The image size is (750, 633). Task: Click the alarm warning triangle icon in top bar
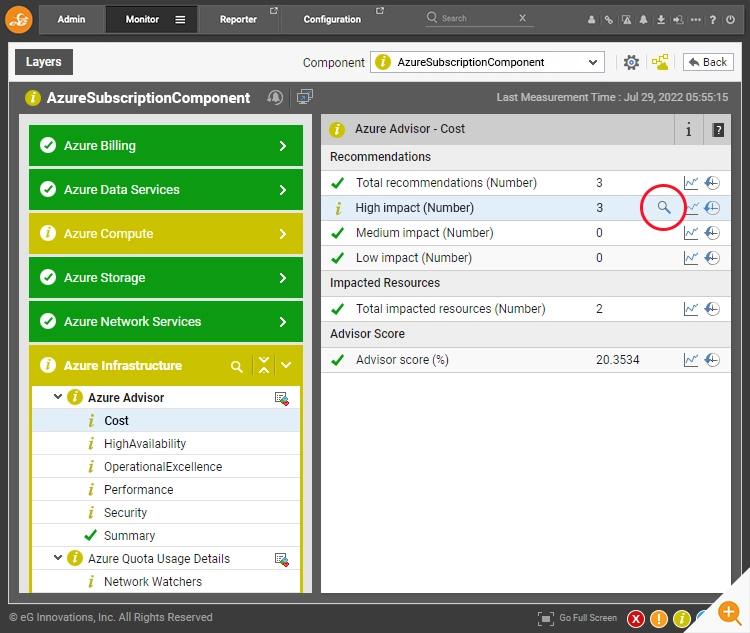(x=626, y=20)
